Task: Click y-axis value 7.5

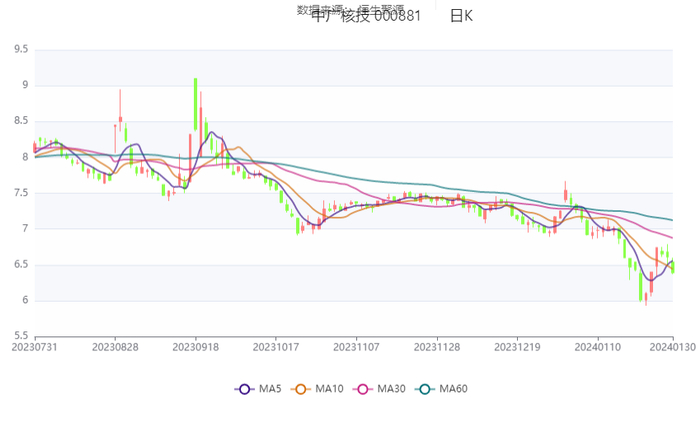Action: [21, 193]
